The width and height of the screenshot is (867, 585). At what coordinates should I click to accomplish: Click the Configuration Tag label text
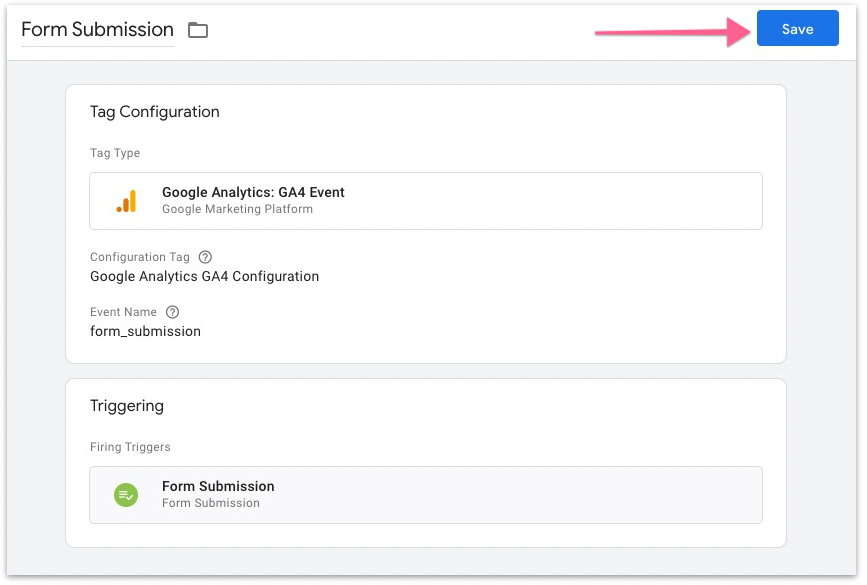pos(139,257)
